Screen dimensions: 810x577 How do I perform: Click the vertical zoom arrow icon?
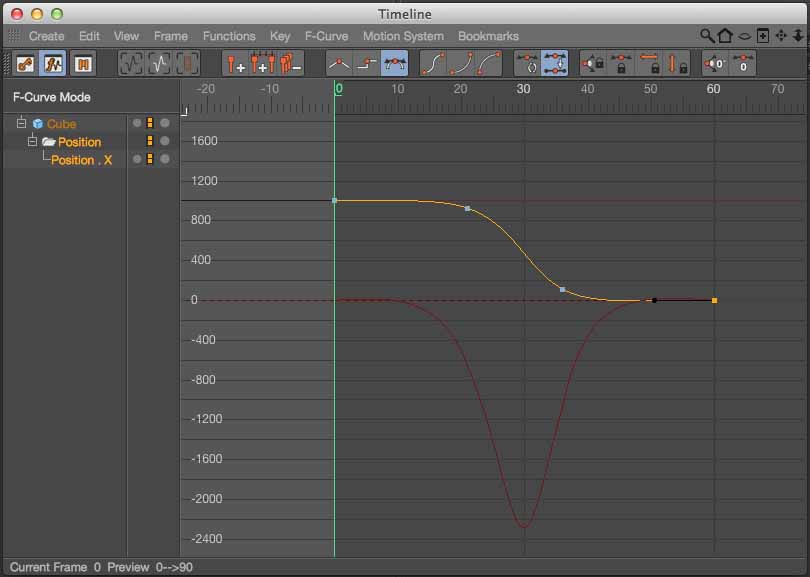click(798, 36)
